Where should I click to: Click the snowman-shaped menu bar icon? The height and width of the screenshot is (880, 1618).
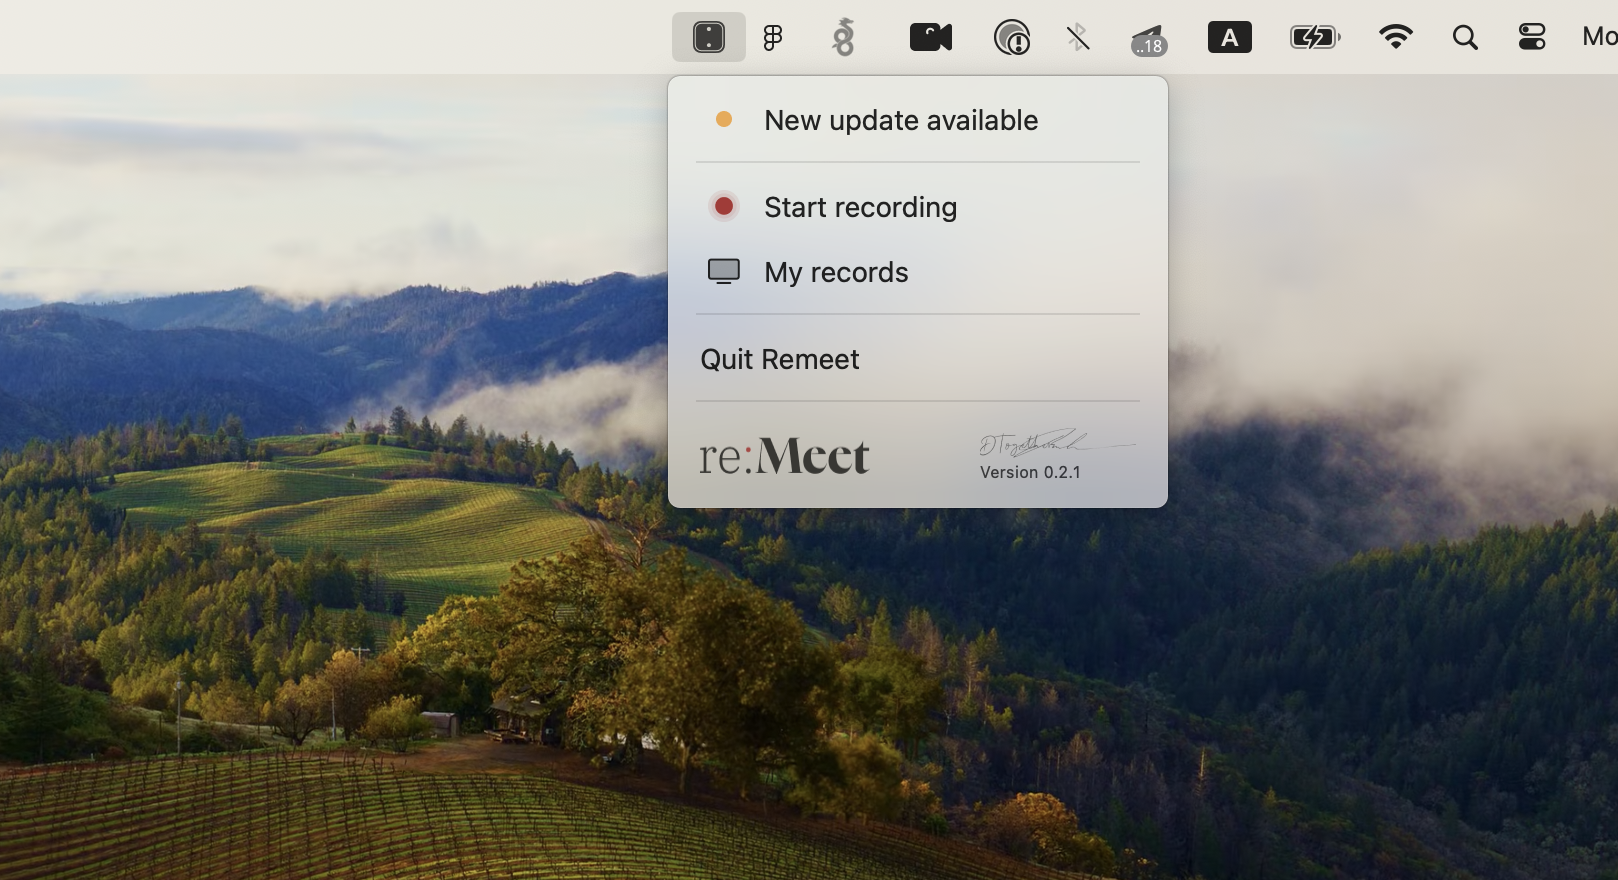pos(844,38)
